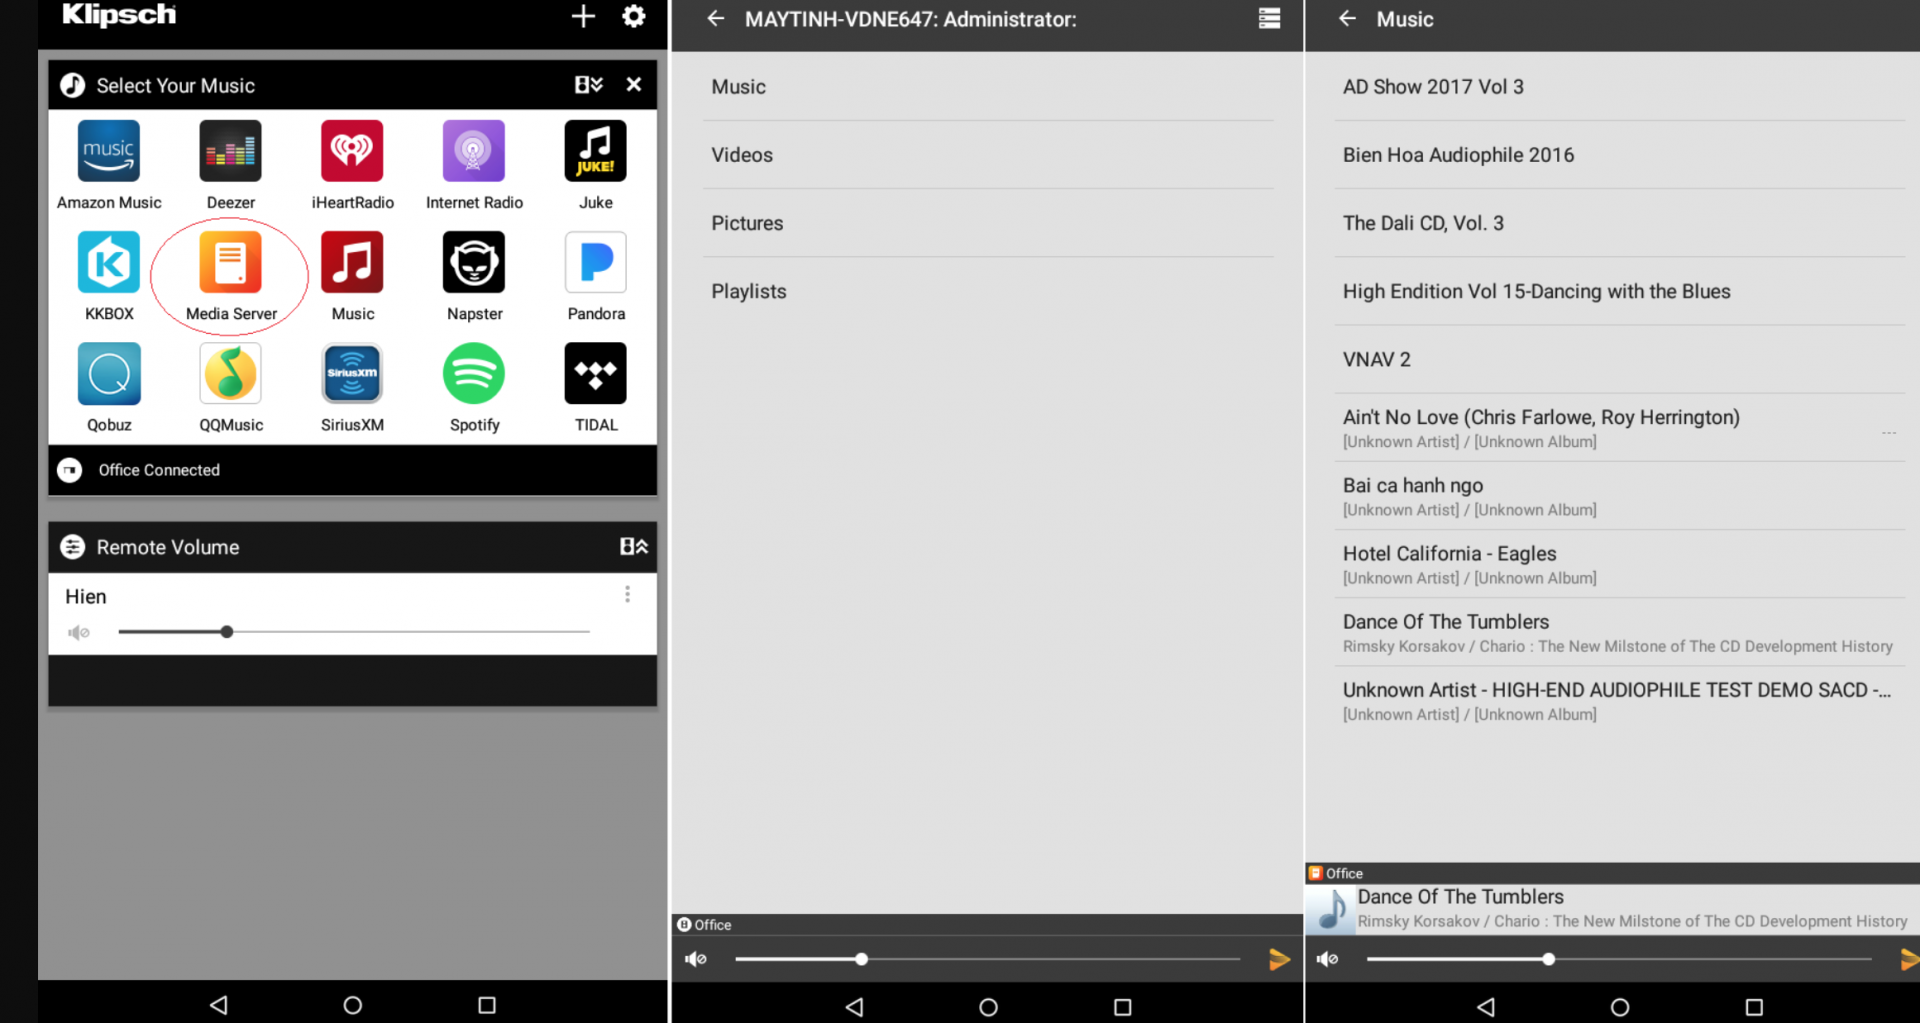Go back from MAYTINH-VDNE647 server screen
Image resolution: width=1920 pixels, height=1023 pixels.
click(715, 19)
